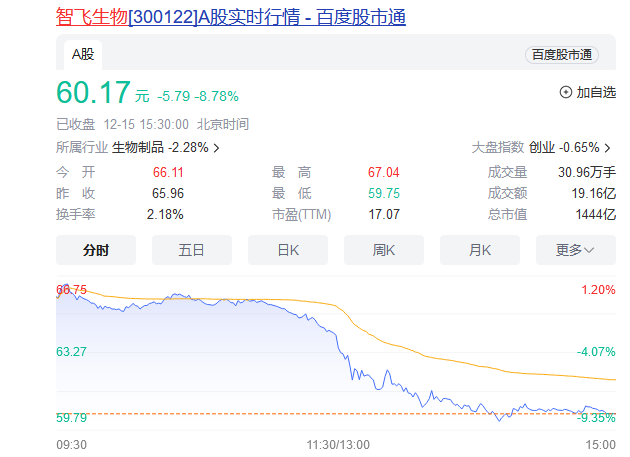
Task: Open the 更多 dropdown
Action: [x=576, y=250]
